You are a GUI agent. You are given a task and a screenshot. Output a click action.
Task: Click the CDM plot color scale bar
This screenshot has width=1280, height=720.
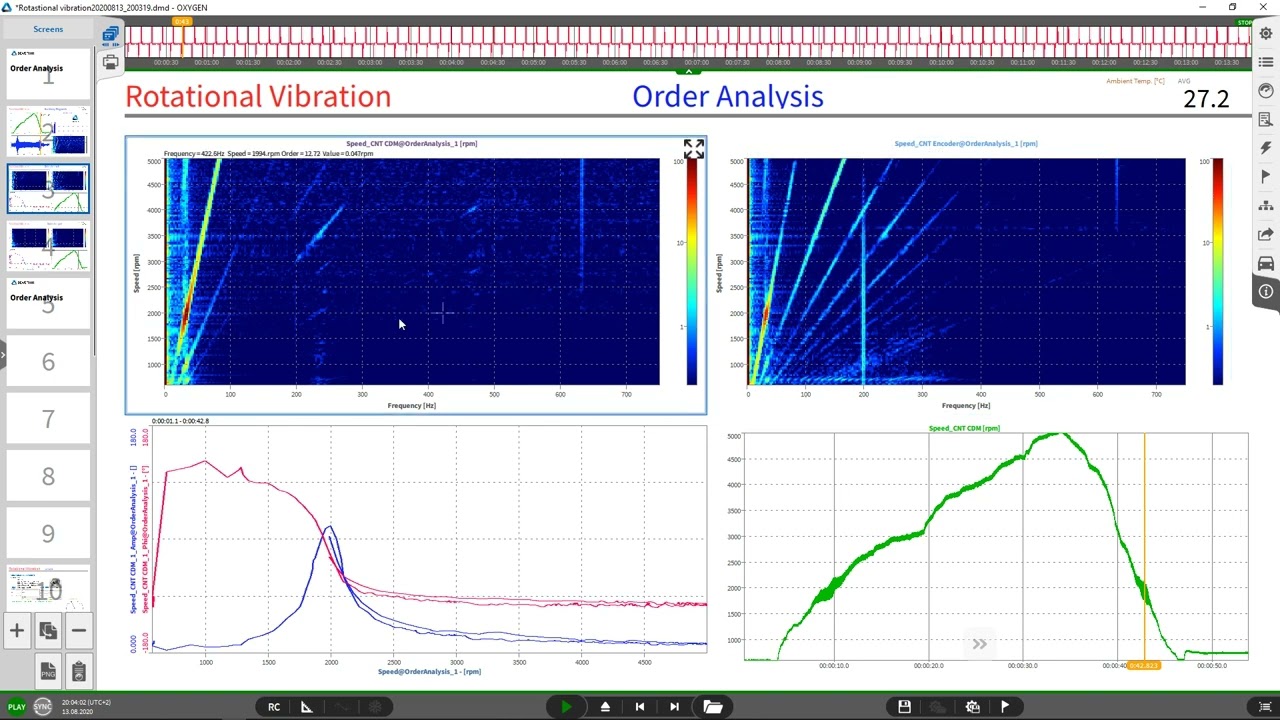(692, 272)
